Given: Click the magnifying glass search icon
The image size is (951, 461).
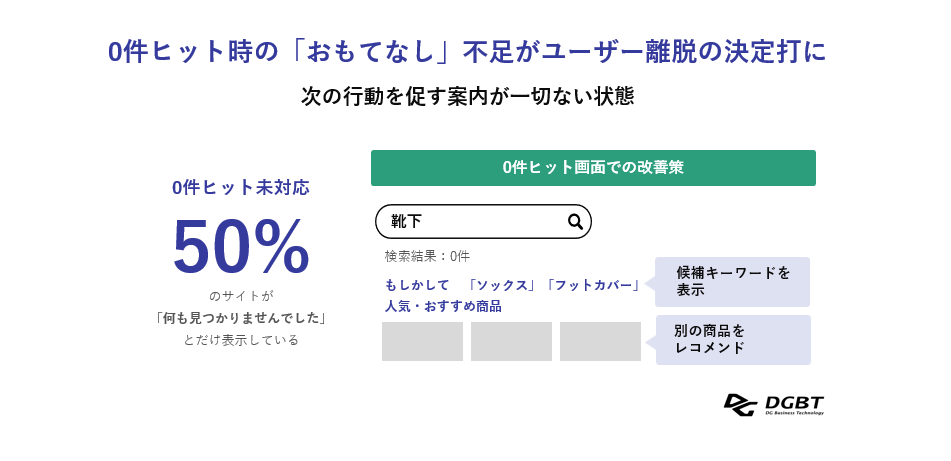Looking at the screenshot, I should point(575,221).
